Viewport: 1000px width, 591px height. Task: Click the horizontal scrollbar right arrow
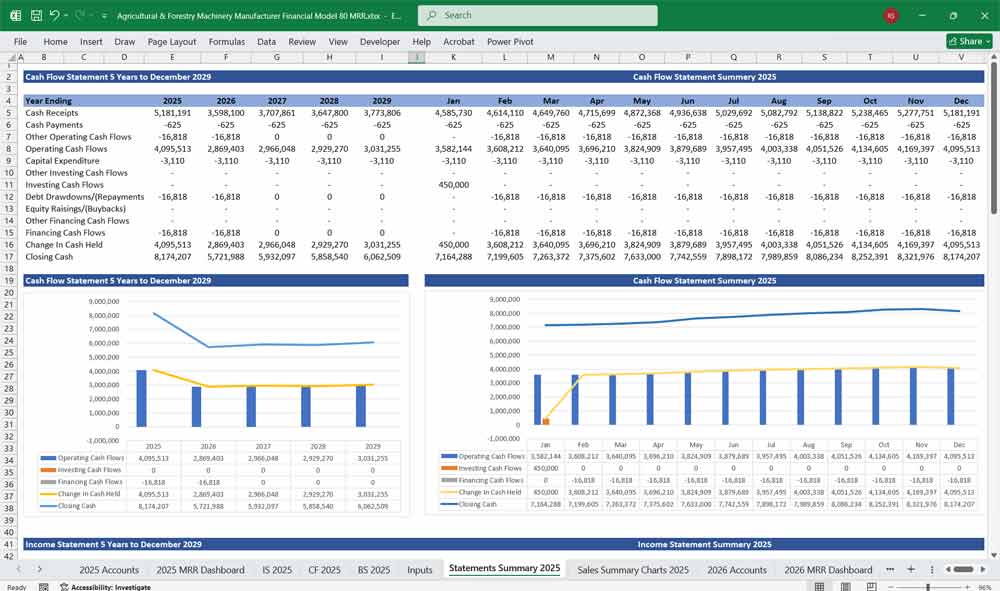pos(982,568)
